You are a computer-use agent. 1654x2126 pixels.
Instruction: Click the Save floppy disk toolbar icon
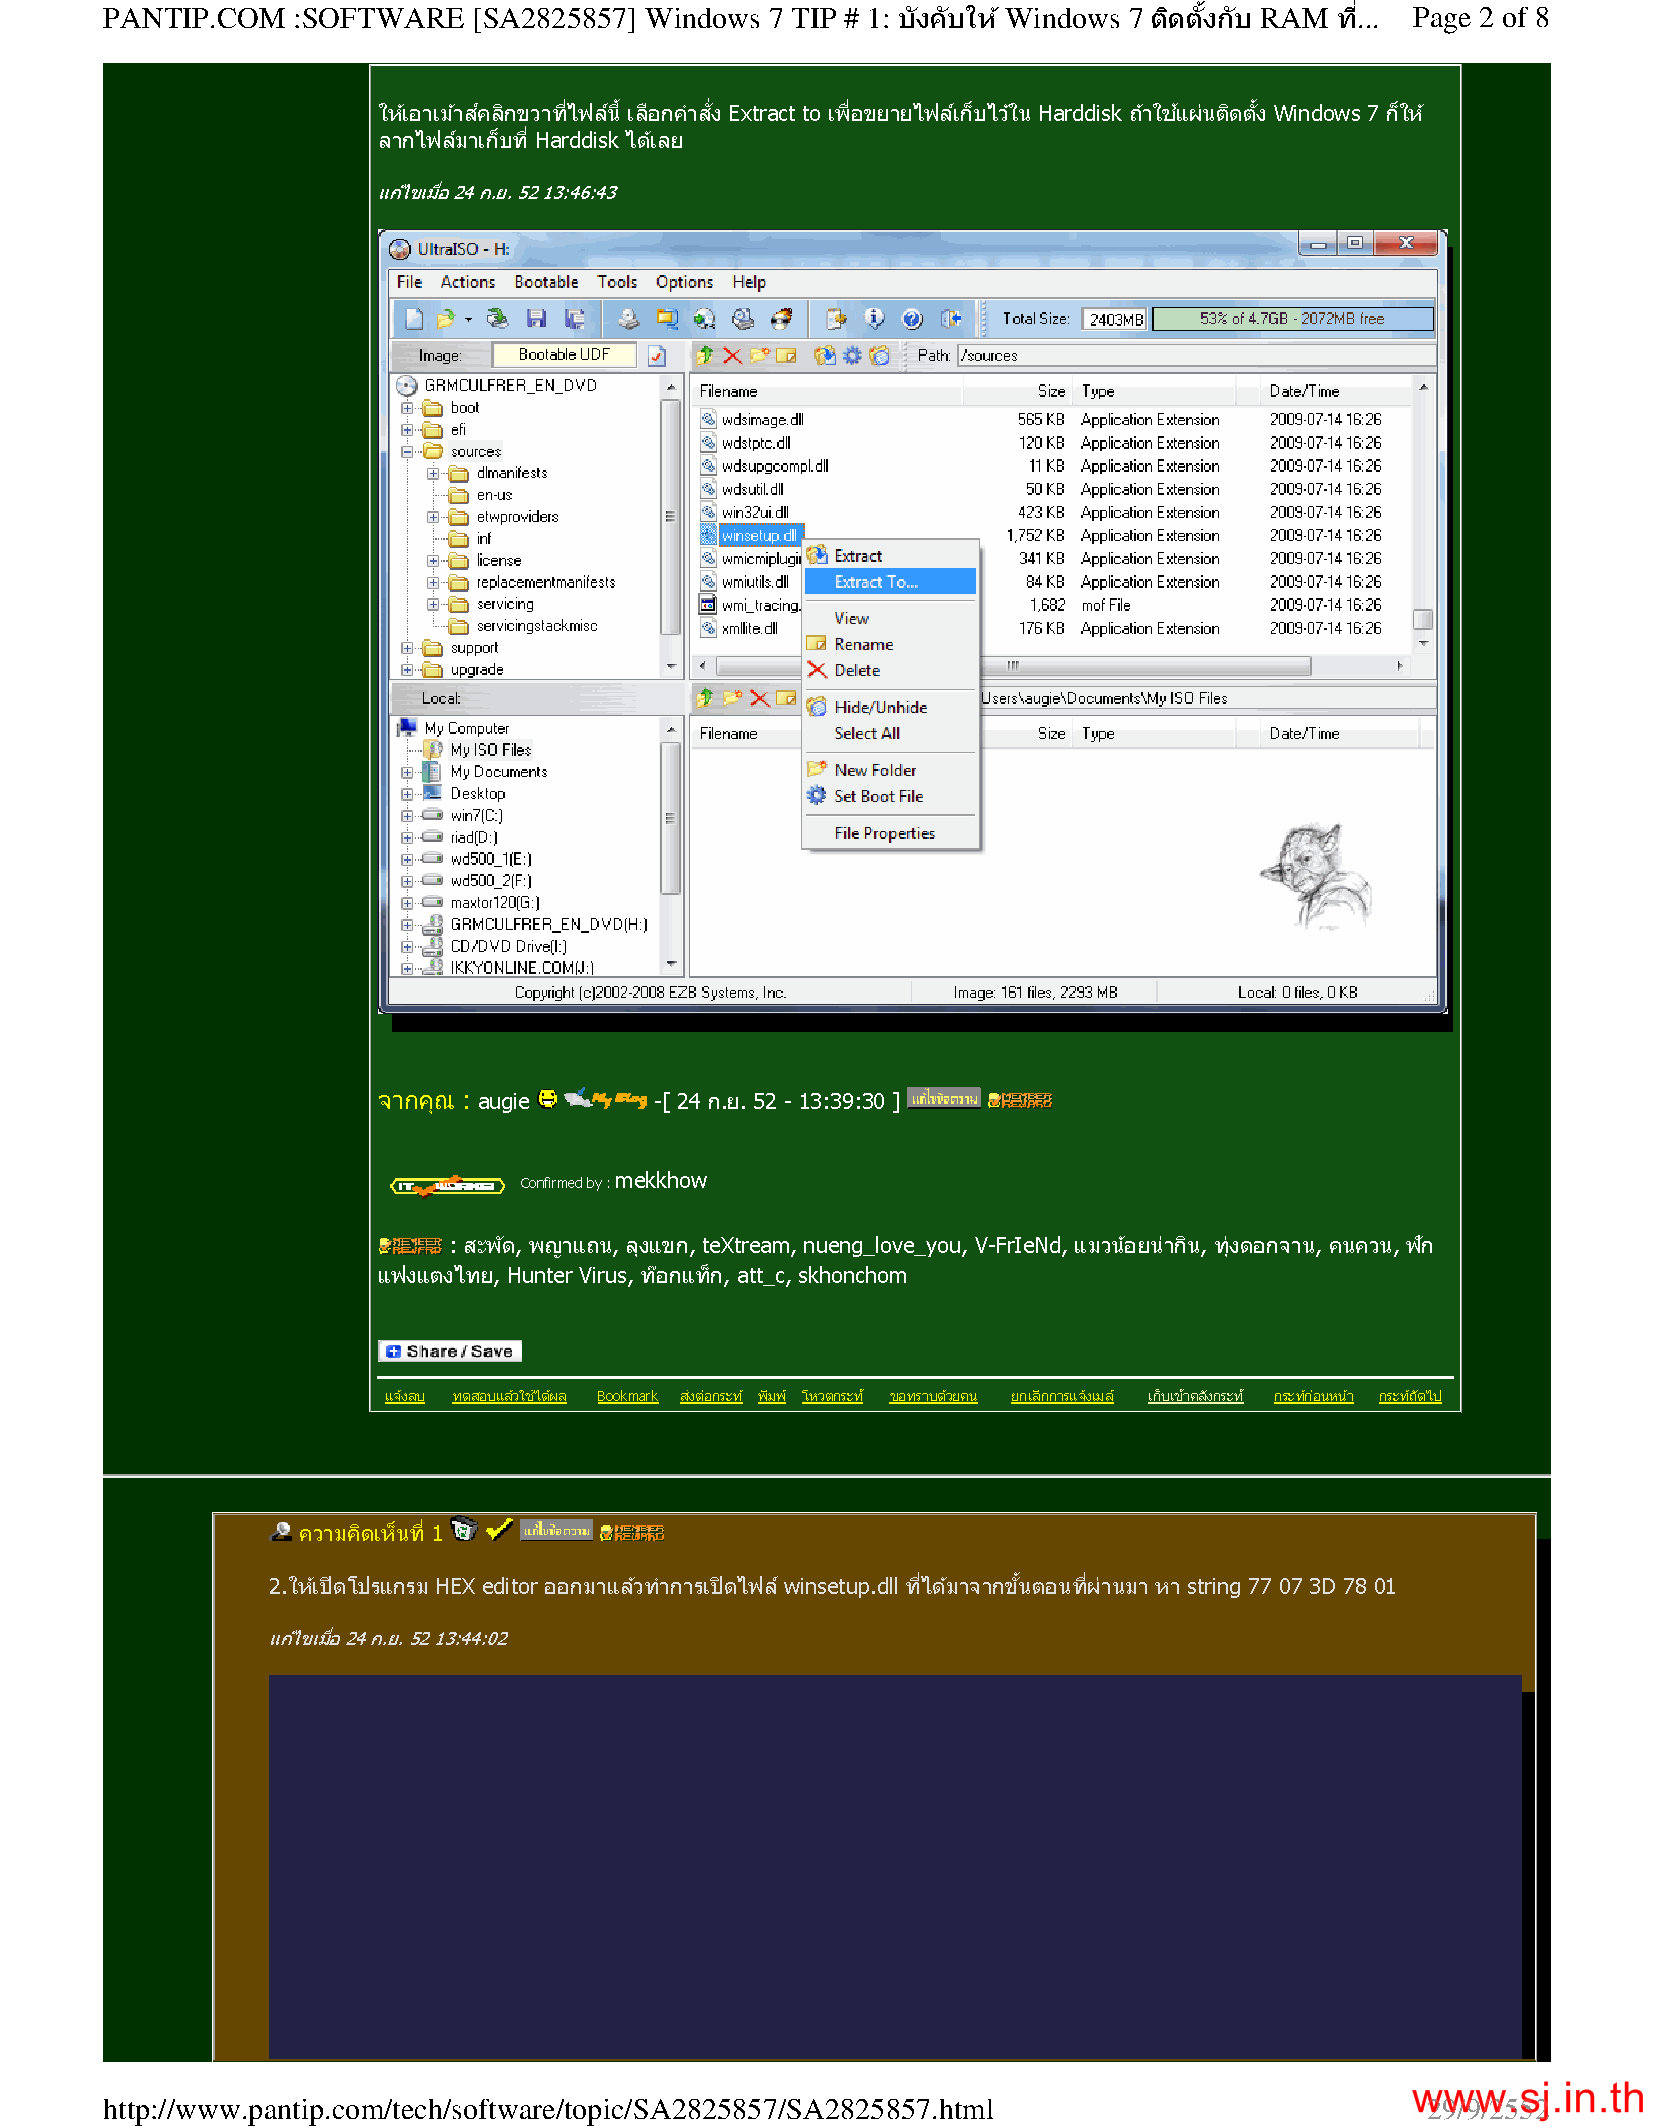point(537,319)
